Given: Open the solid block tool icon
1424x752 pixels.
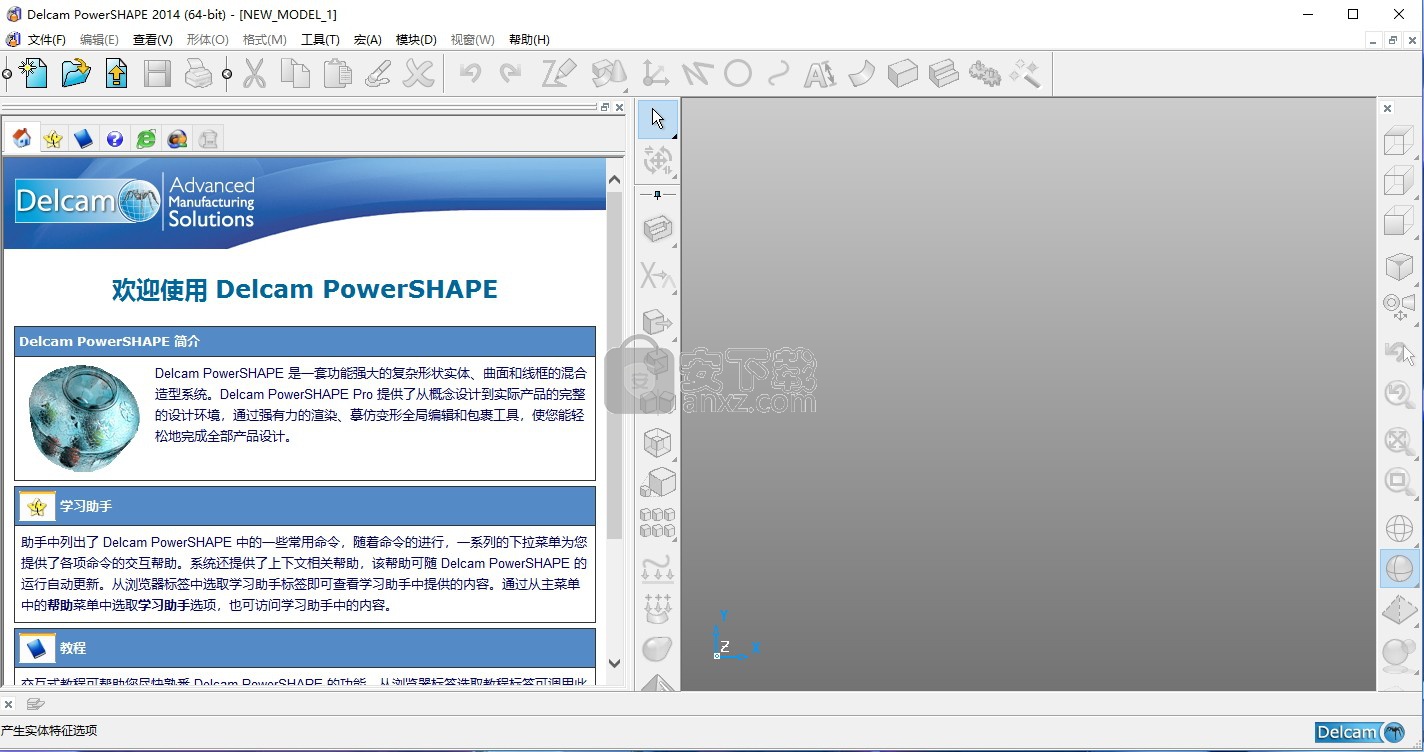Looking at the screenshot, I should coord(902,73).
